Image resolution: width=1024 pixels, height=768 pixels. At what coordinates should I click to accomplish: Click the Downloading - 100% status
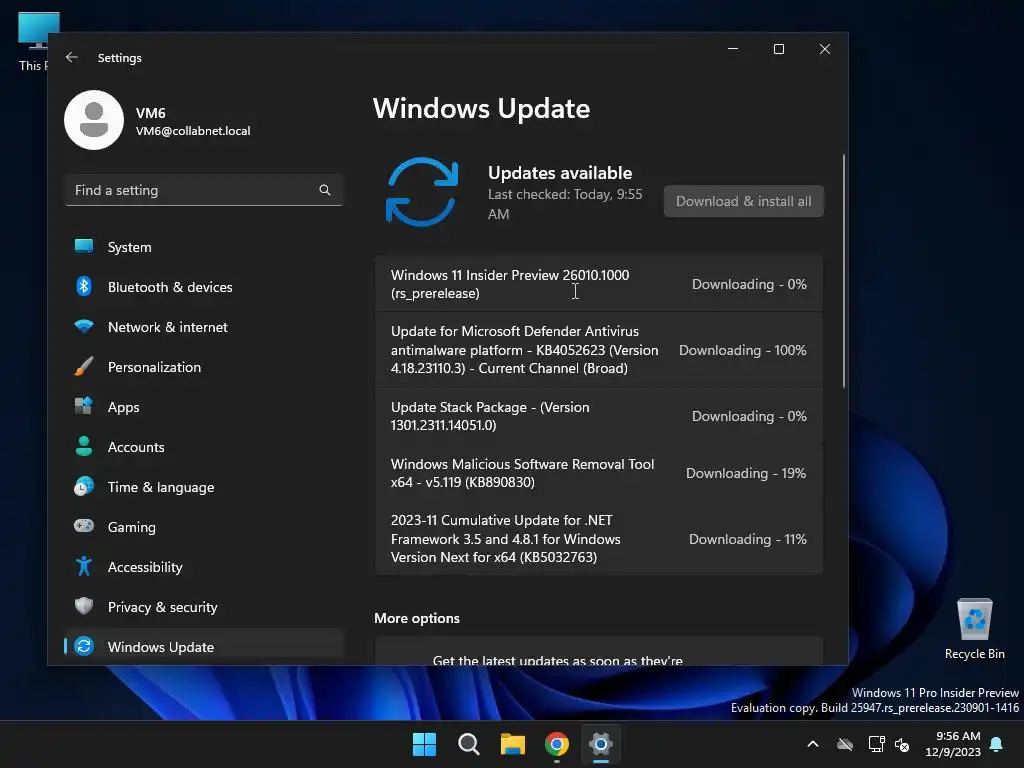743,350
